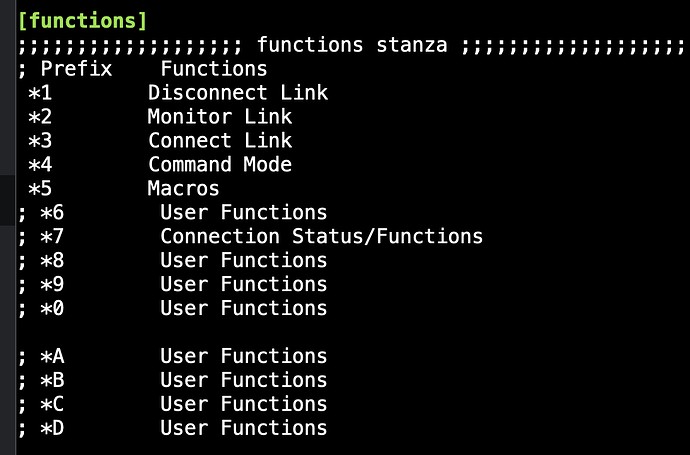
Task: Click on Monitor Link text
Action: [x=220, y=117]
